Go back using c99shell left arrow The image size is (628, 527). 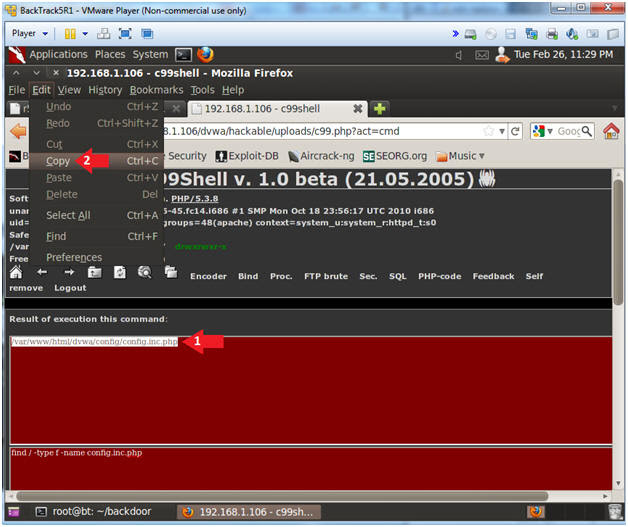pyautogui.click(x=42, y=273)
